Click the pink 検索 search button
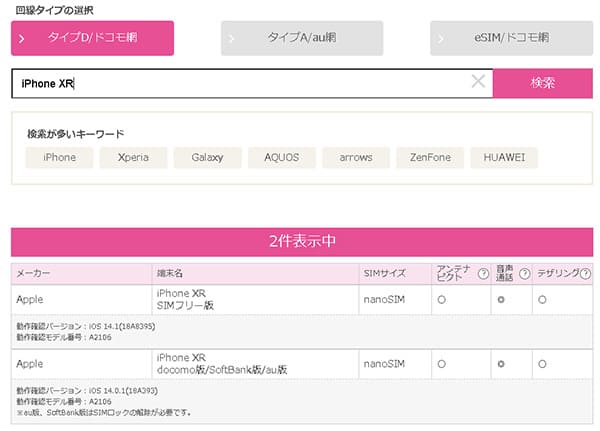 [x=543, y=83]
